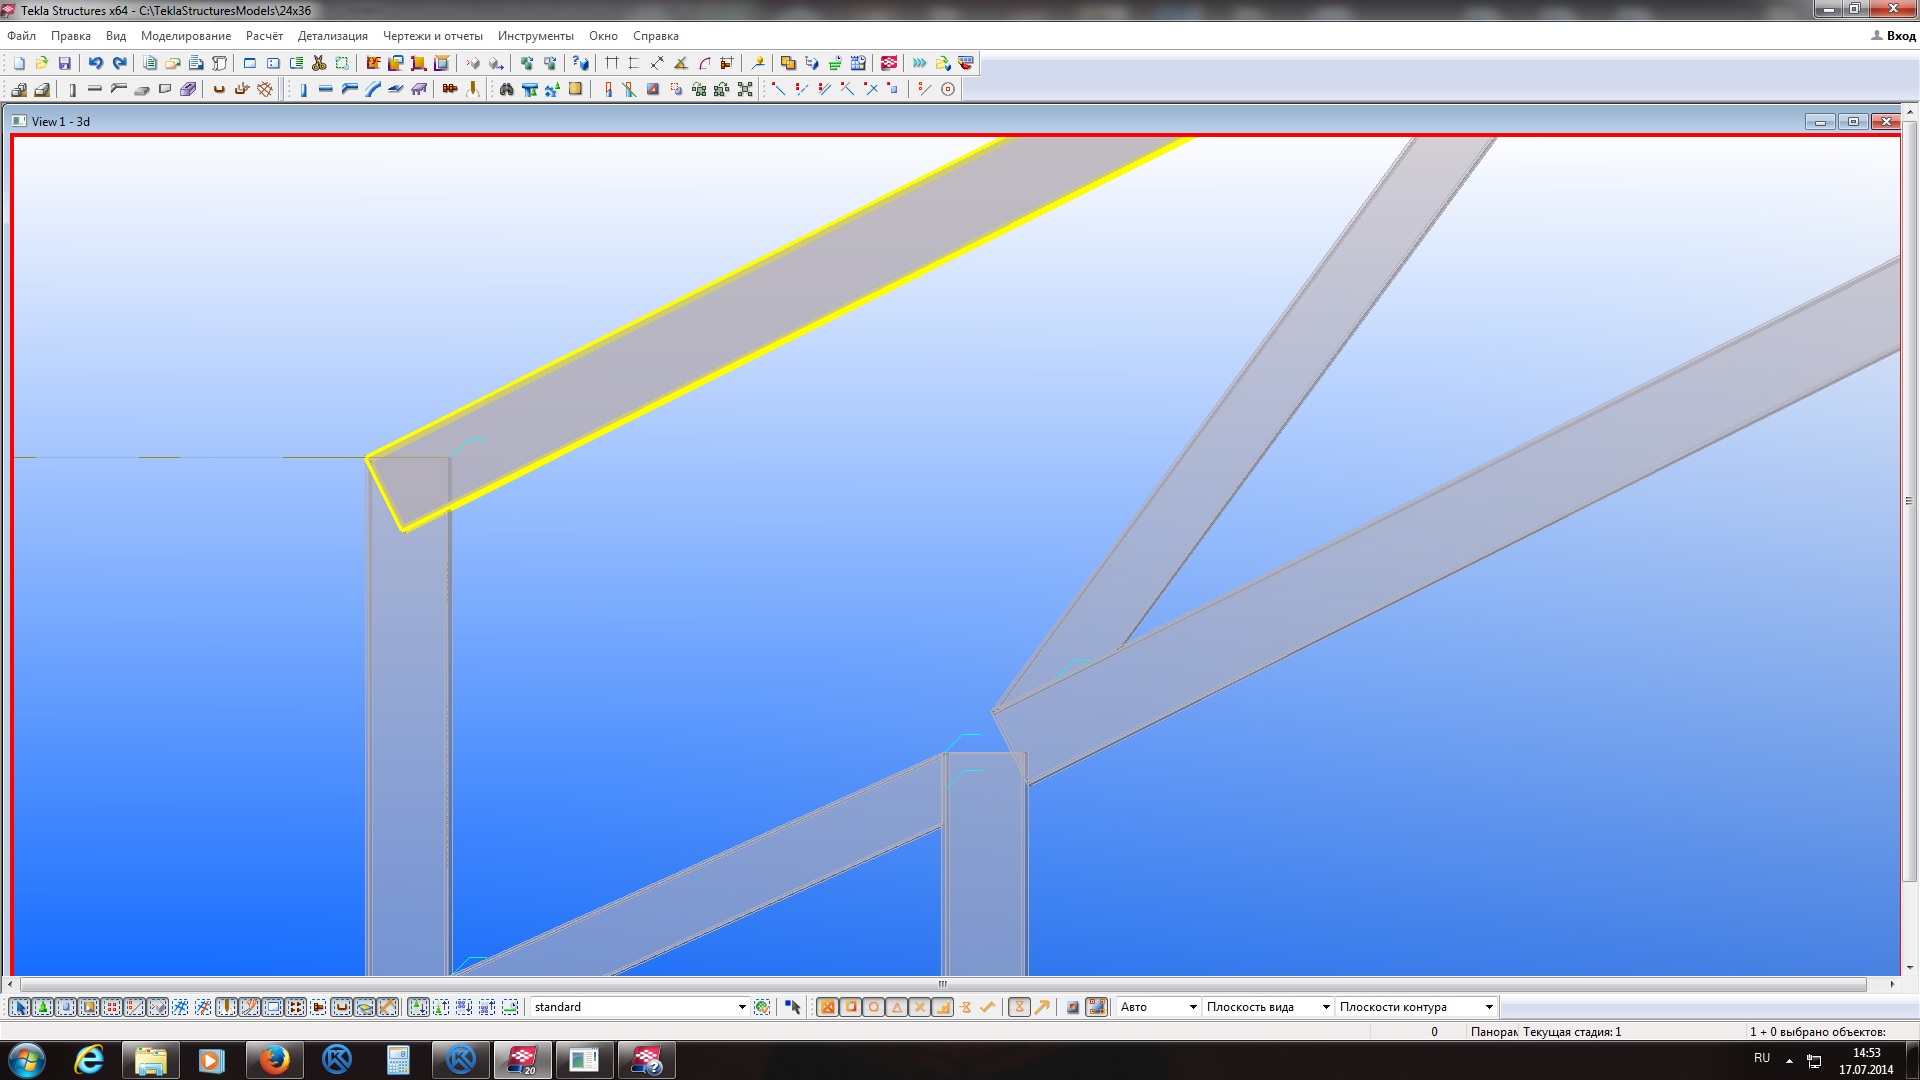Viewport: 1920px width, 1080px height.
Task: Select the Create steel beam tool
Action: coord(326,89)
